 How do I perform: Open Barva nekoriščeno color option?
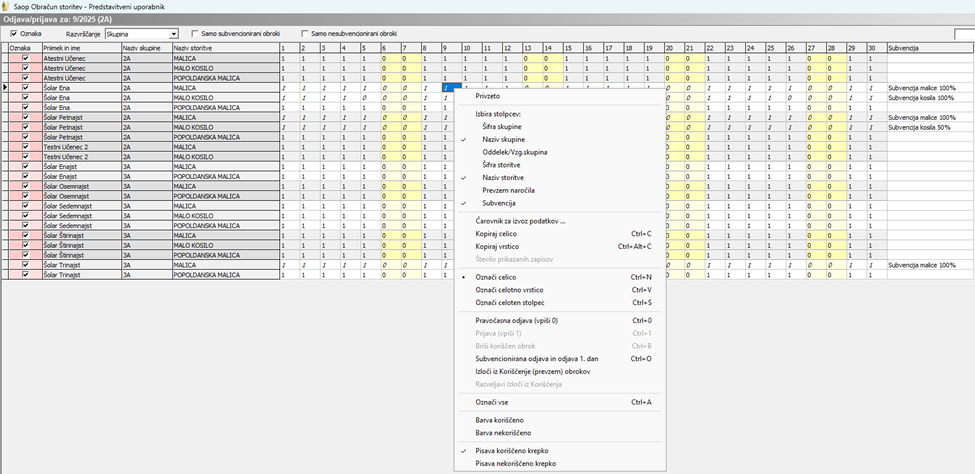[x=503, y=433]
